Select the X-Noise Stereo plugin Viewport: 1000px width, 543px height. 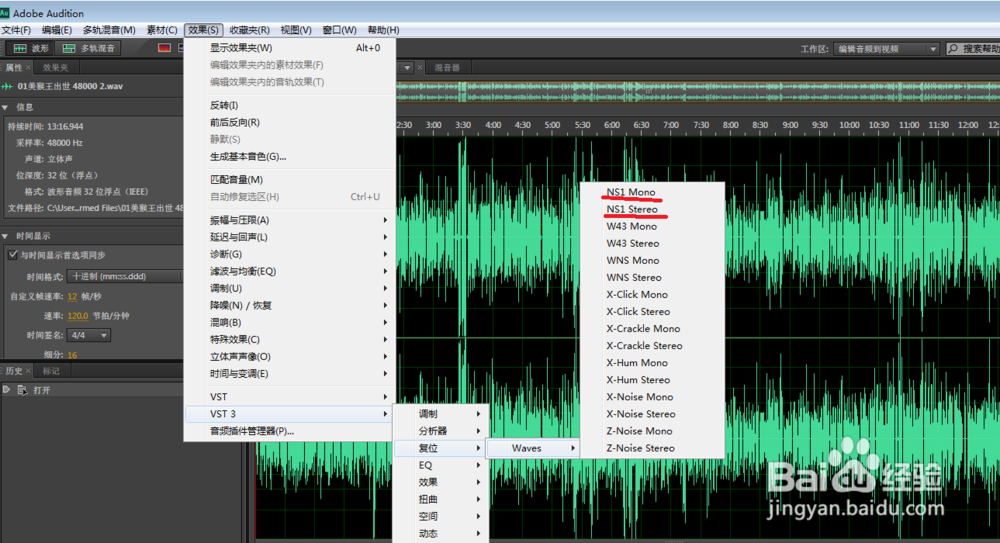tap(652, 414)
